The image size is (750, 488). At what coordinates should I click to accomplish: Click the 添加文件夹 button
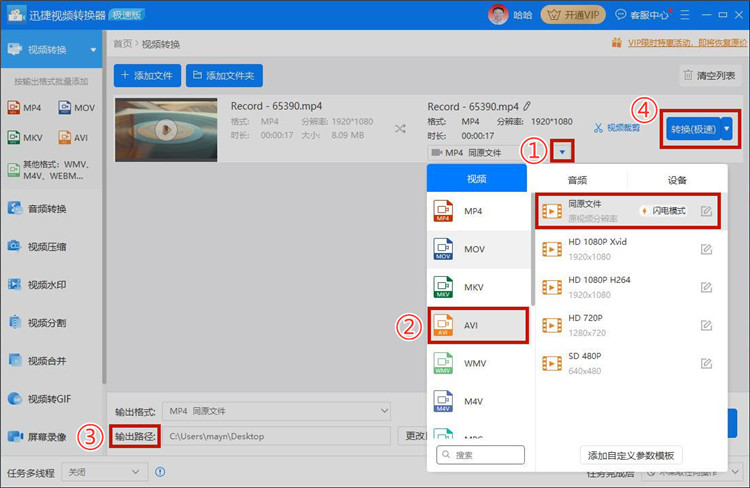[224, 76]
